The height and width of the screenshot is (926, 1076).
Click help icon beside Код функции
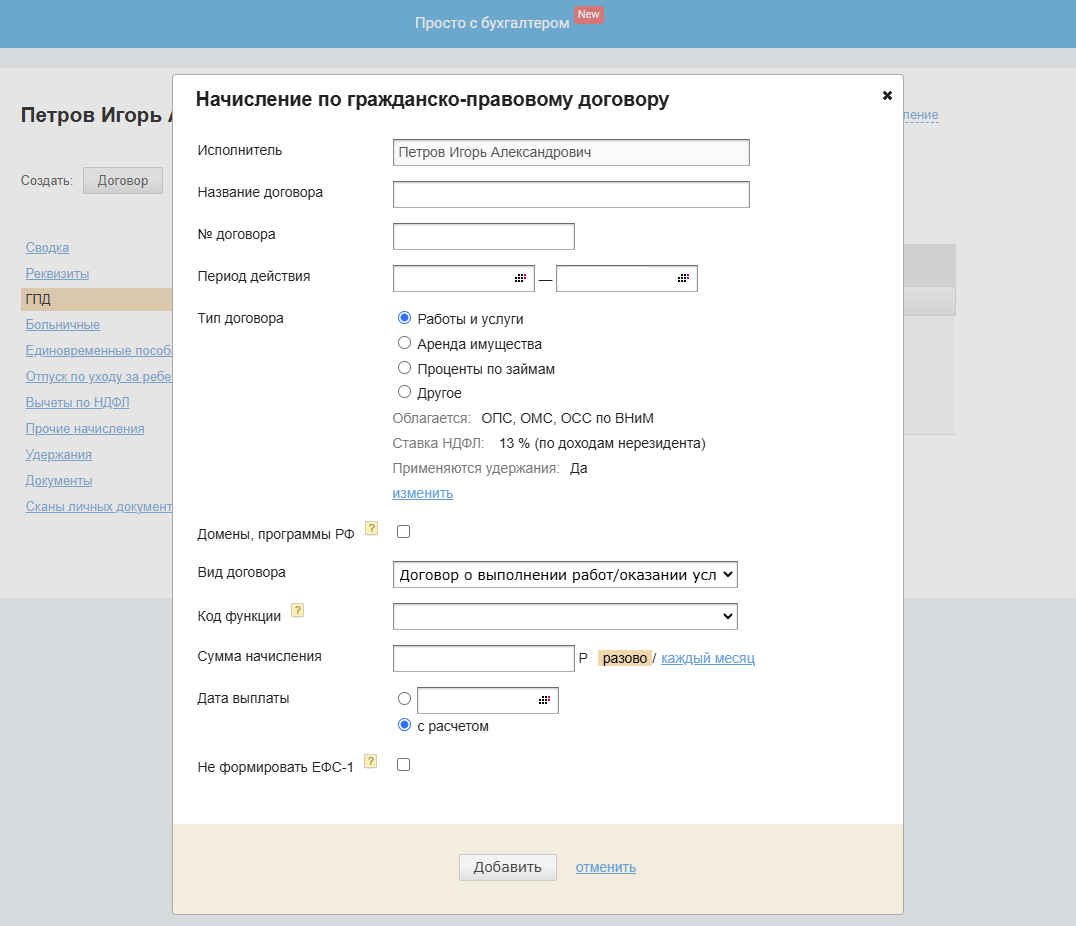click(x=297, y=610)
